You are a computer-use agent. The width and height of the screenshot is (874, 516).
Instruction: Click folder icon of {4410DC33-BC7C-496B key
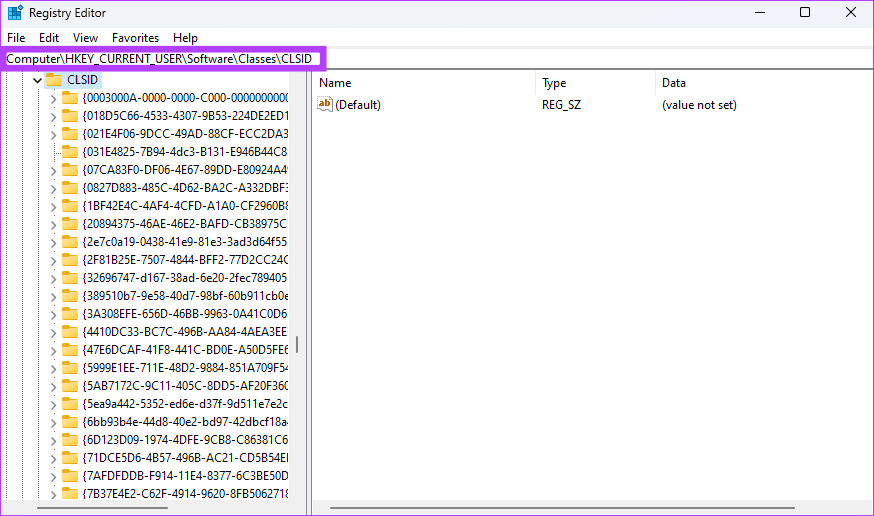coord(70,332)
